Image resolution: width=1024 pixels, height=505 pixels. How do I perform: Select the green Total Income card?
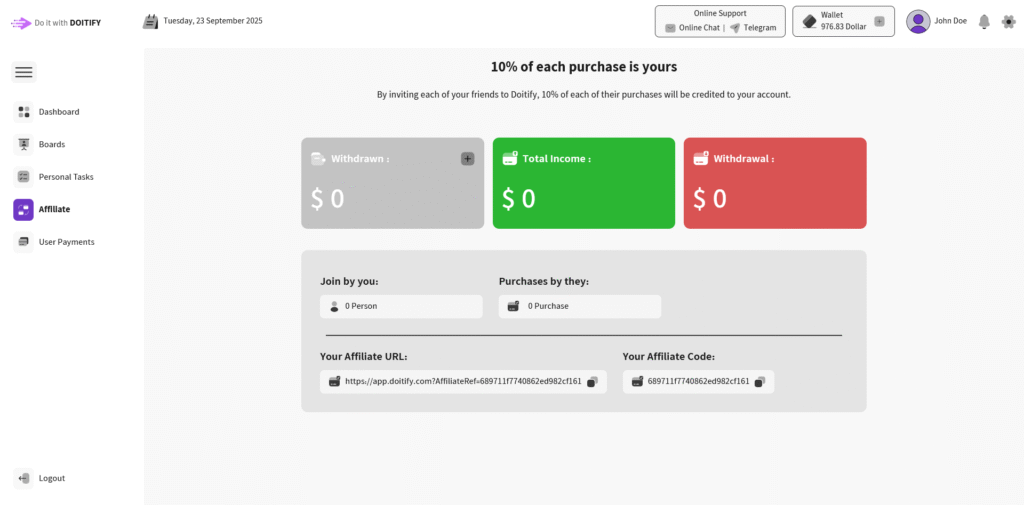[x=584, y=183]
